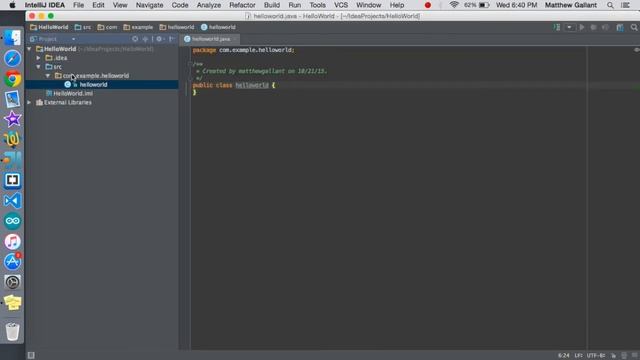Open the File menu

click(x=78, y=5)
